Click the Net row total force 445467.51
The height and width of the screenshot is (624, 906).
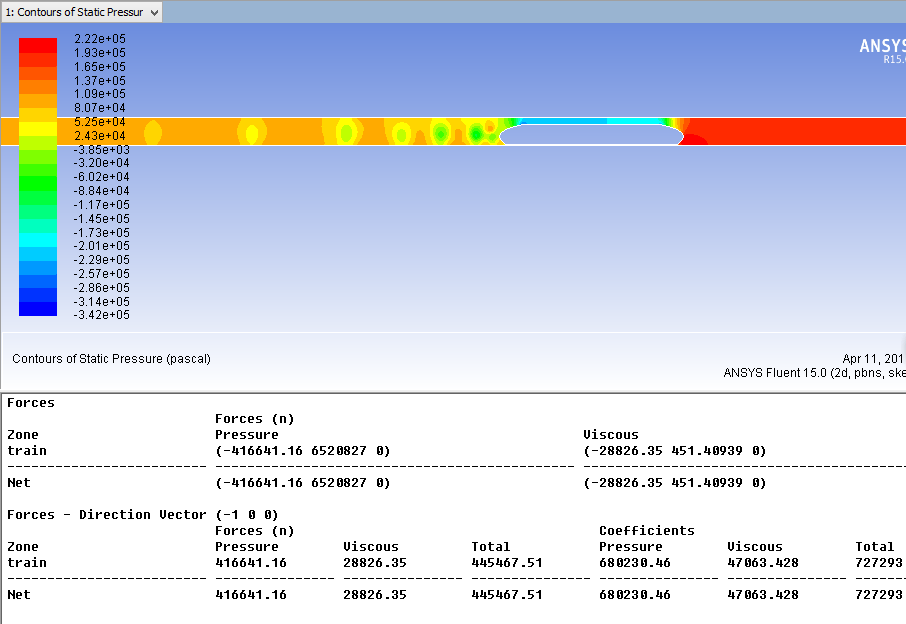pos(507,595)
